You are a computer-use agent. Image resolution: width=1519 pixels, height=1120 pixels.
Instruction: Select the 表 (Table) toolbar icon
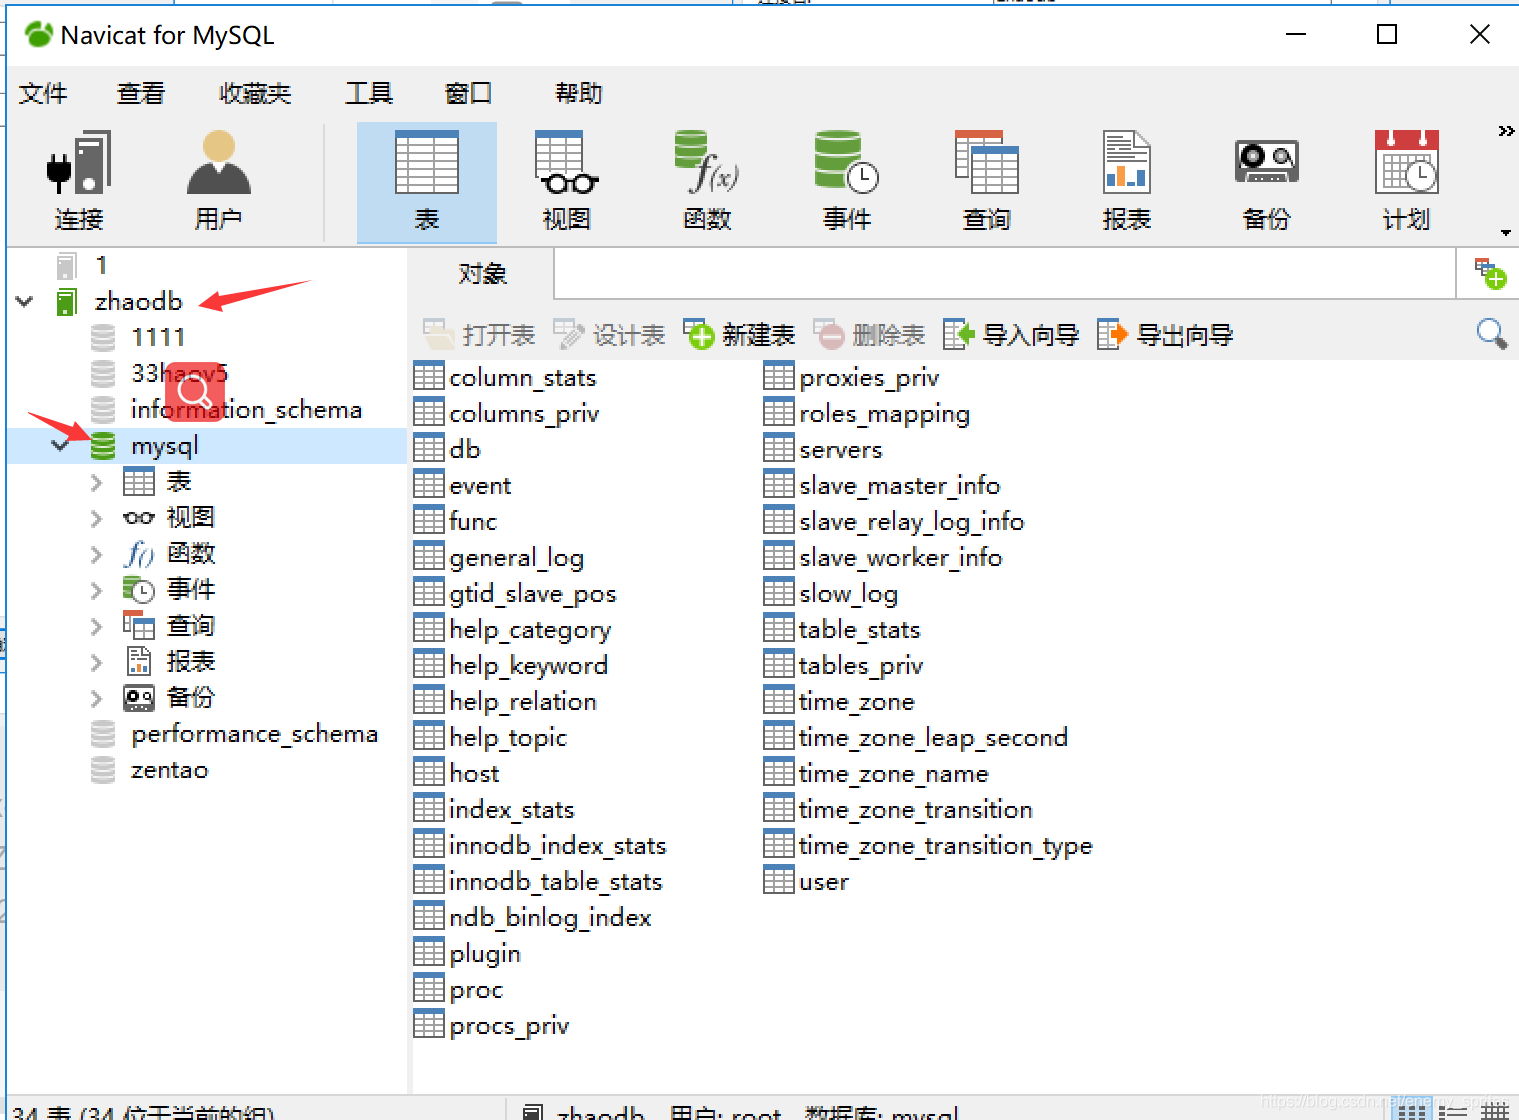coord(427,182)
